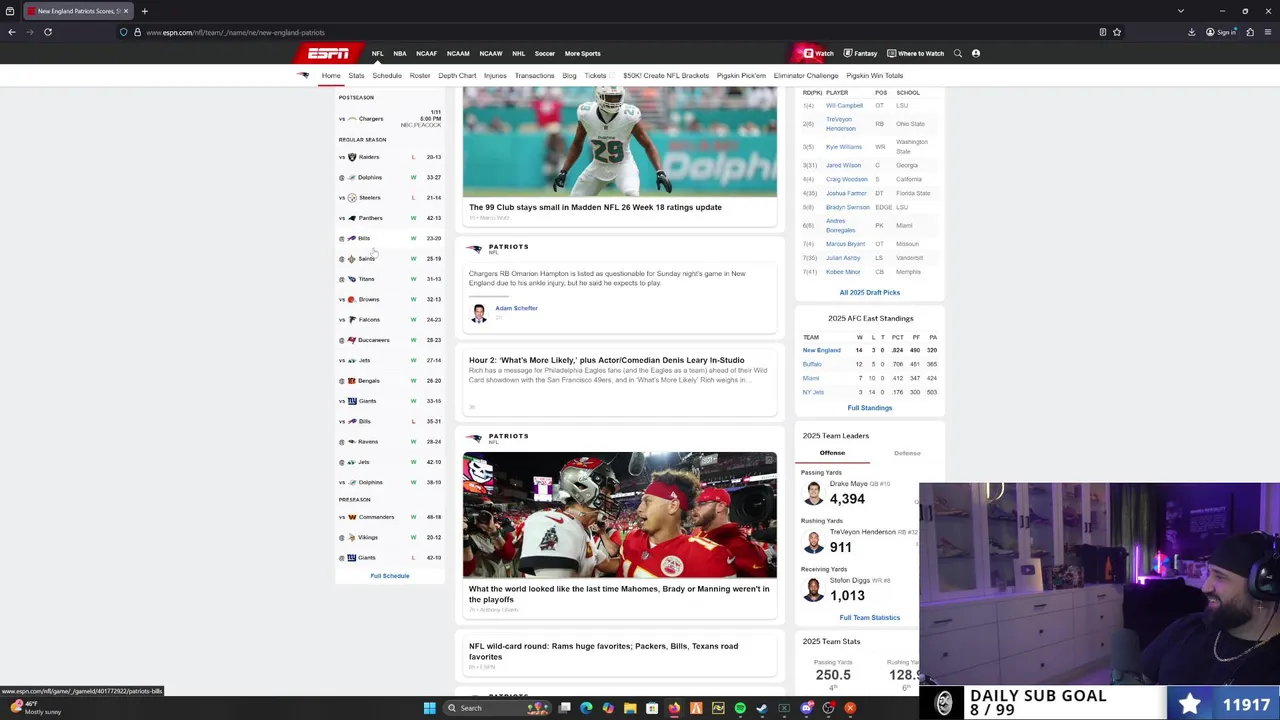Open the Will Campbell draft pick link
Image resolution: width=1280 pixels, height=720 pixels.
click(844, 105)
